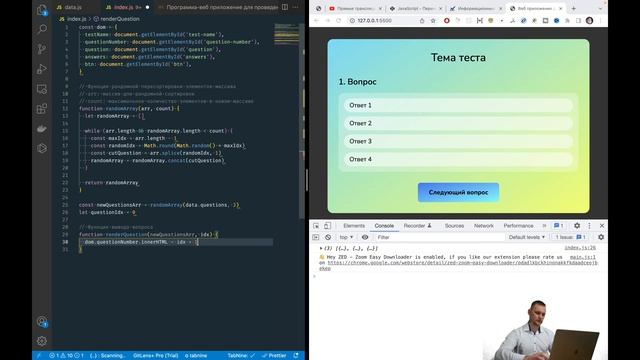Image resolution: width=640 pixels, height=360 pixels.
Task: Open a new browser tab
Action: pyautogui.click(x=573, y=8)
